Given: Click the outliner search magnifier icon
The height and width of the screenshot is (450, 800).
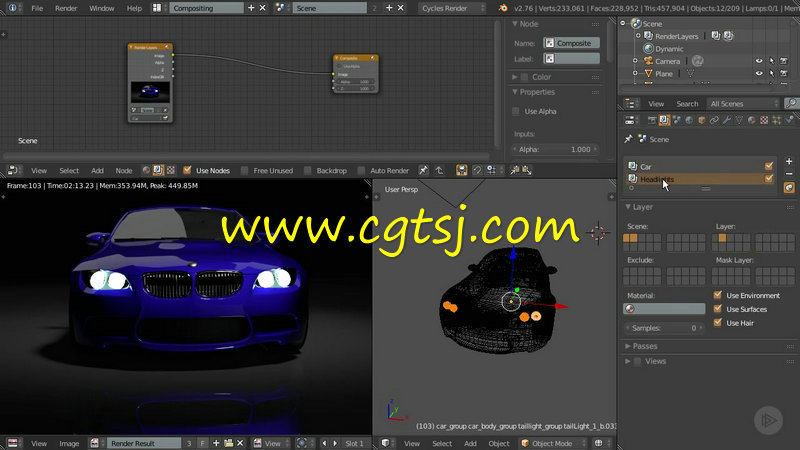Looking at the screenshot, I should point(791,104).
